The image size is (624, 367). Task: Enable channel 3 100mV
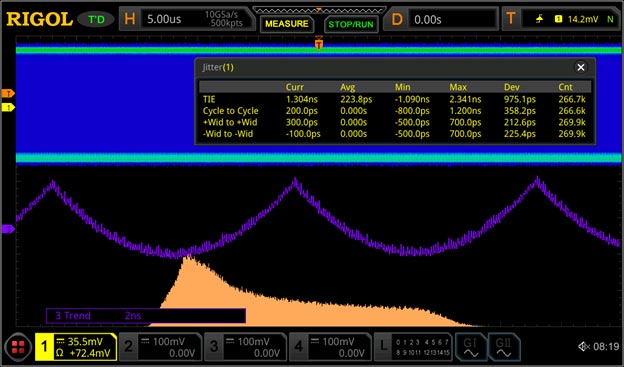coord(246,347)
